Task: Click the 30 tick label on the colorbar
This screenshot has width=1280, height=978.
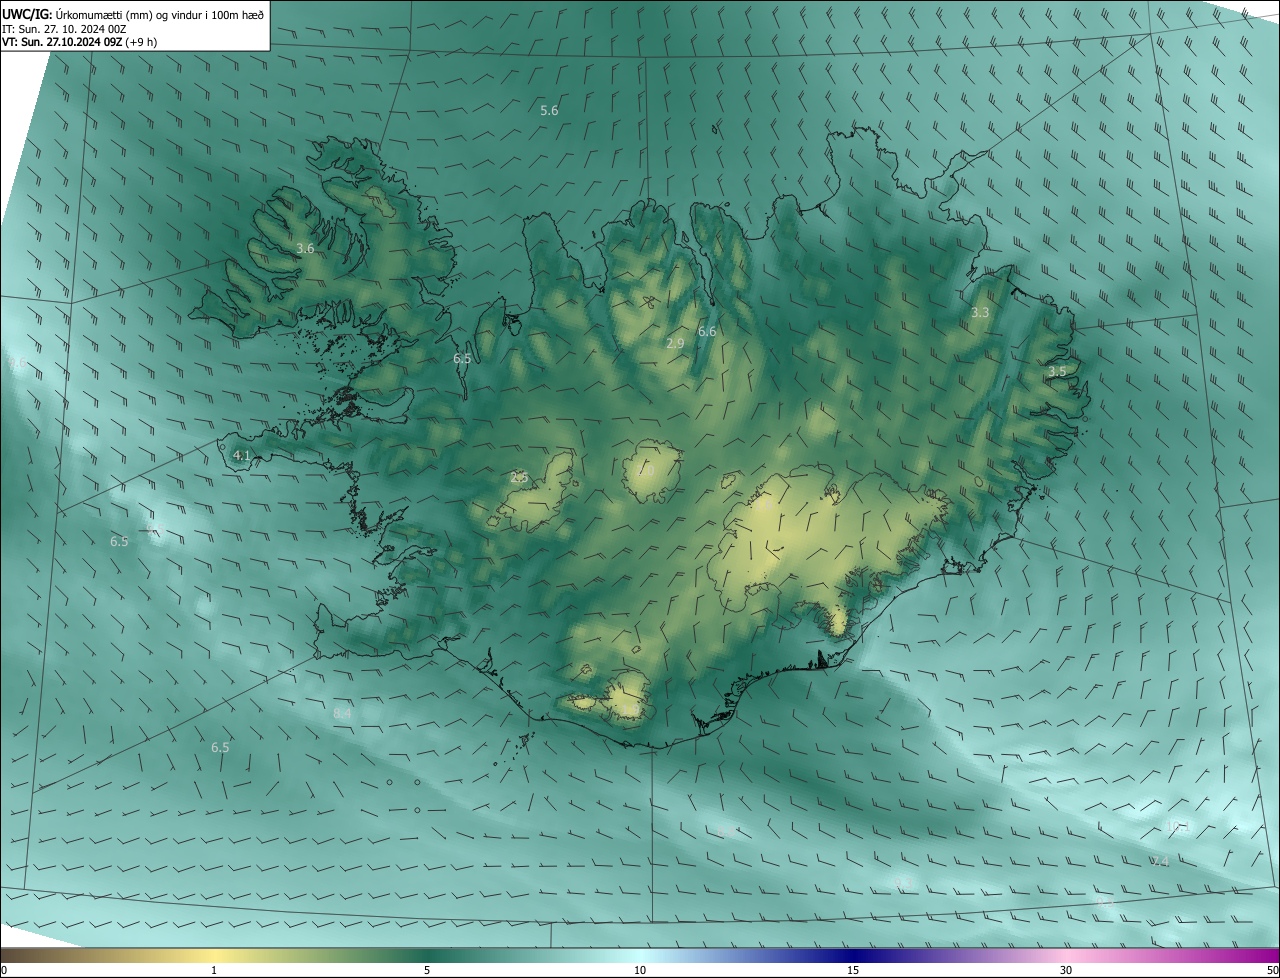Action: coord(1066,970)
